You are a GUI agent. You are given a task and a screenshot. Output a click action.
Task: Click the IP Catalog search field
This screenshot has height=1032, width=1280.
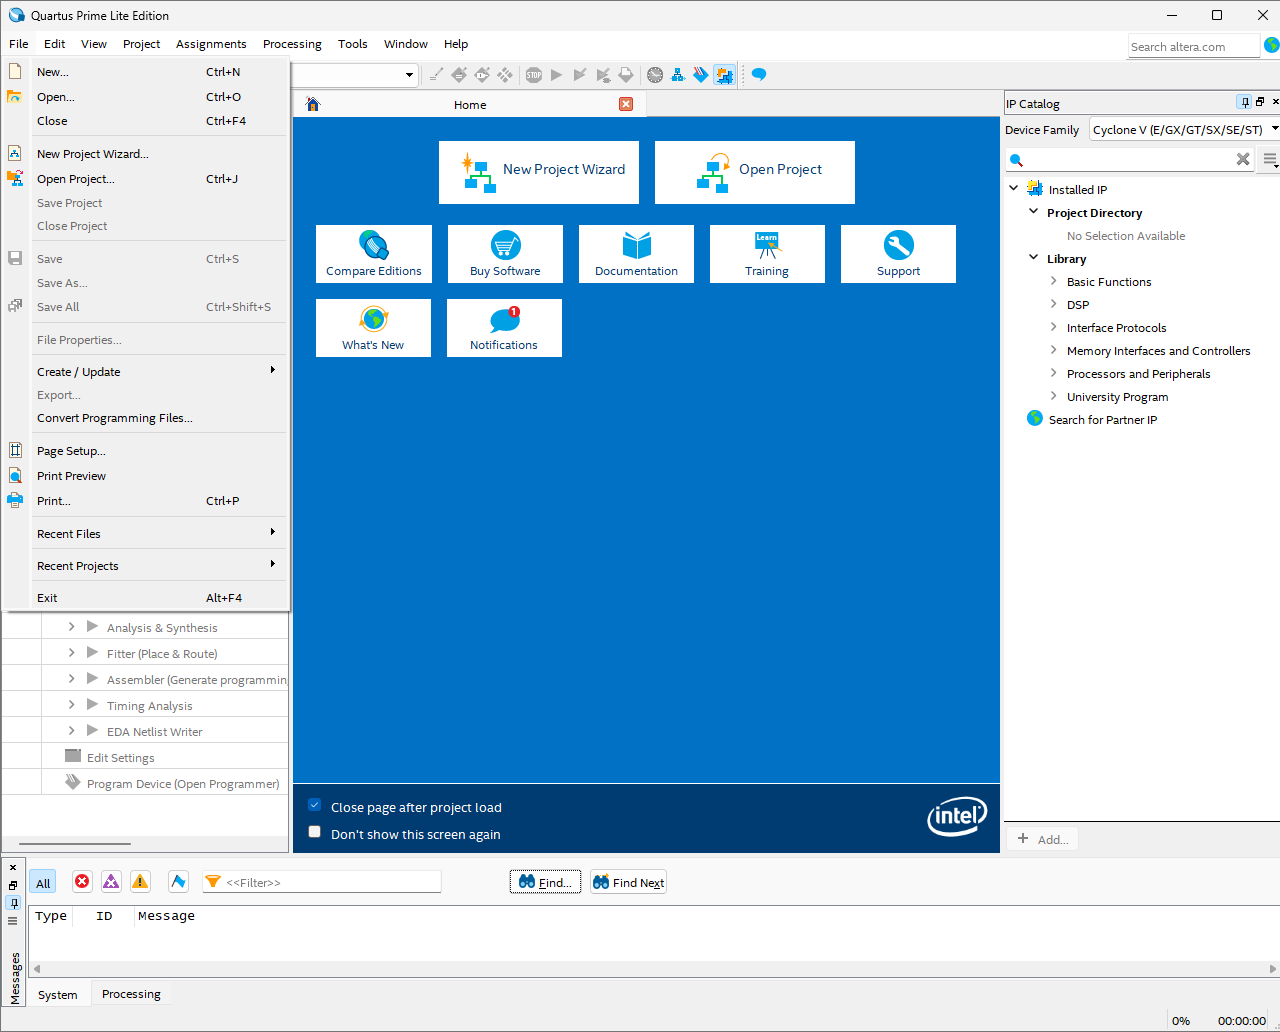[x=1130, y=160]
